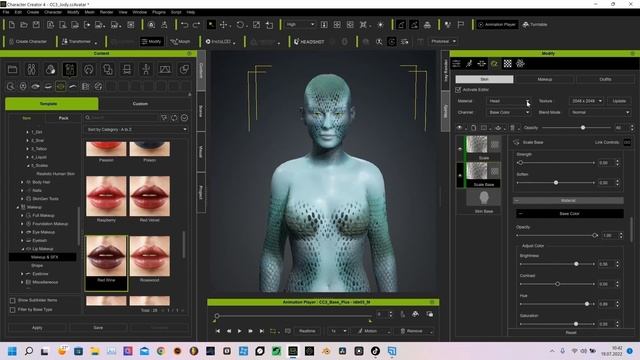Open the Texture size 2048 dropdown
The width and height of the screenshot is (640, 360).
(587, 101)
